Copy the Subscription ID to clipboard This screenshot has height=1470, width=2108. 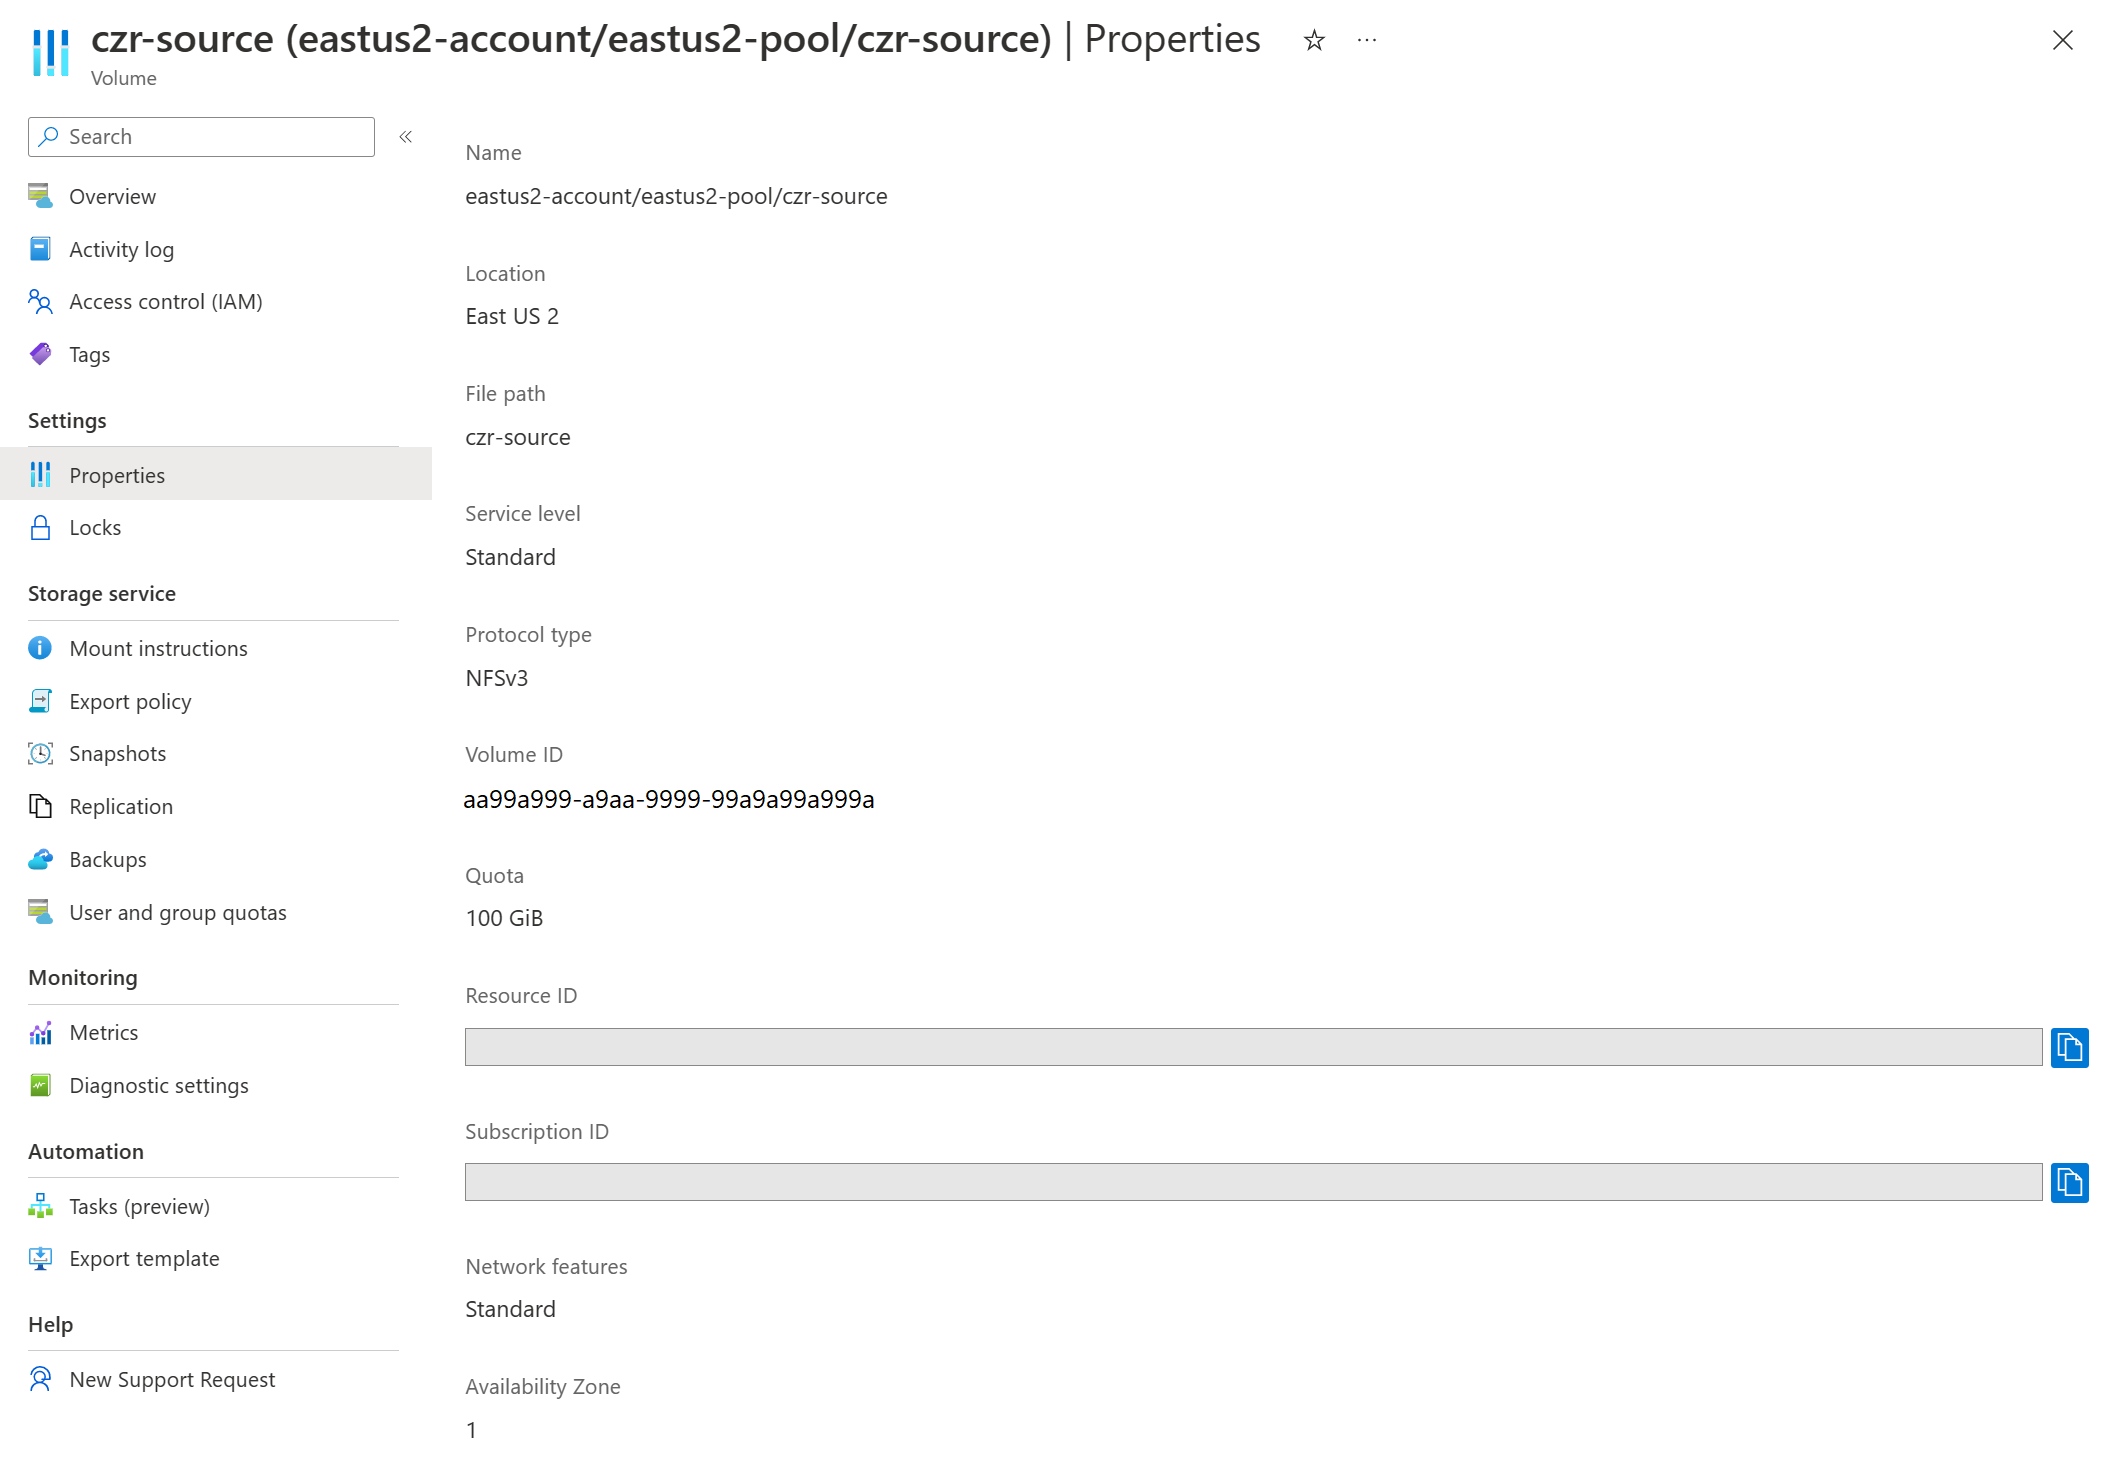pos(2068,1182)
